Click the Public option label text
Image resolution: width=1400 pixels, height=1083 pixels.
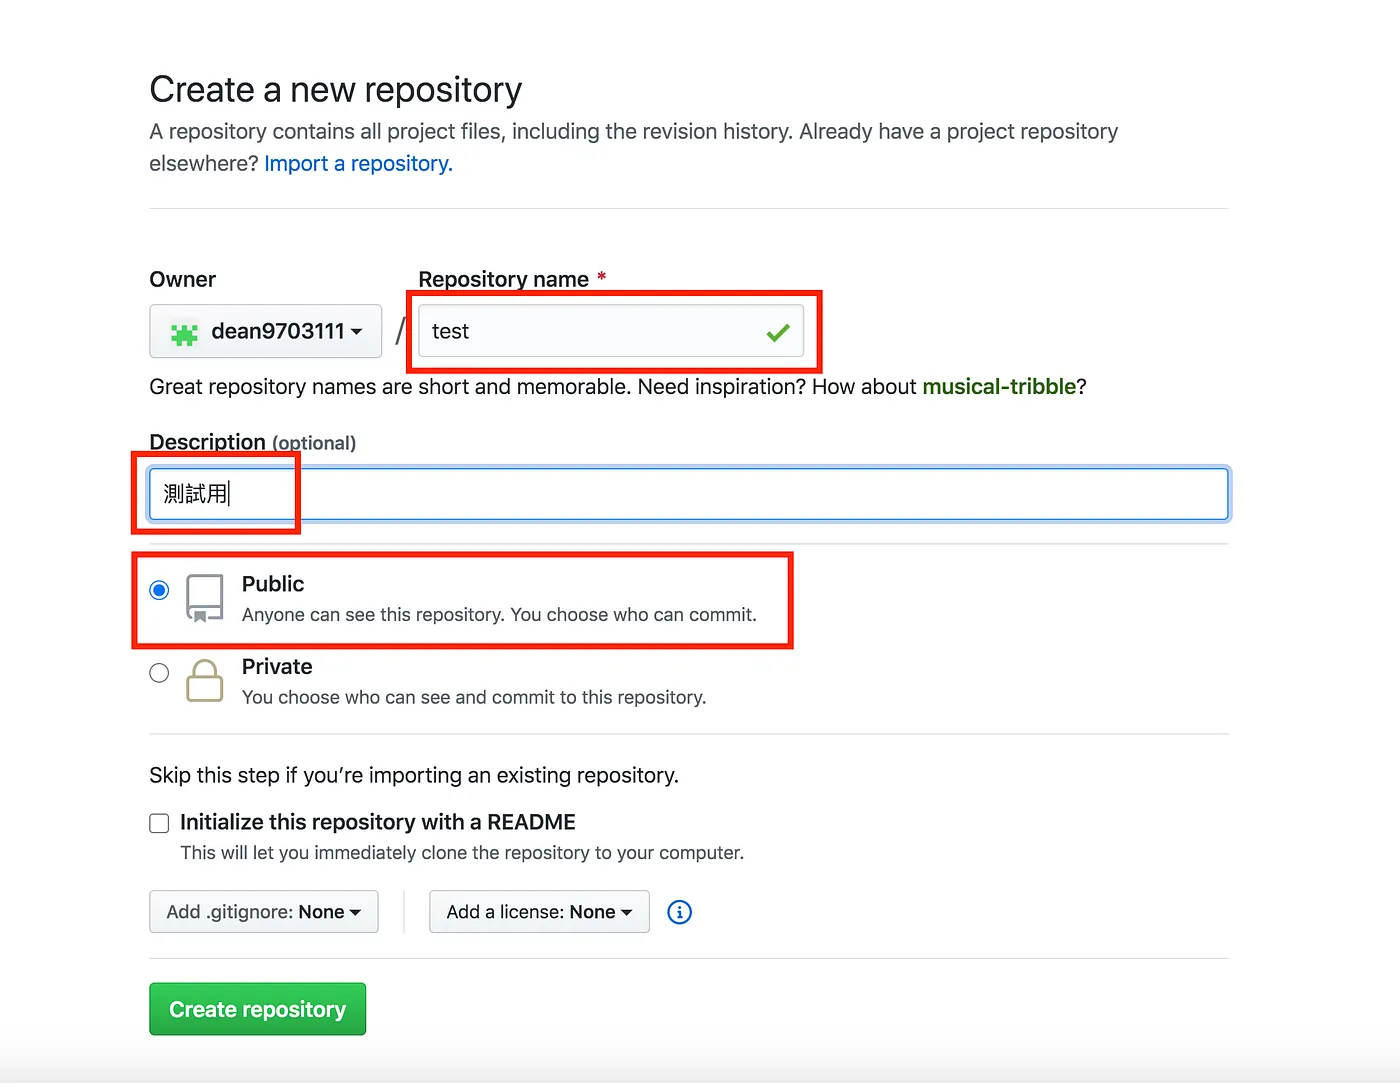click(273, 584)
